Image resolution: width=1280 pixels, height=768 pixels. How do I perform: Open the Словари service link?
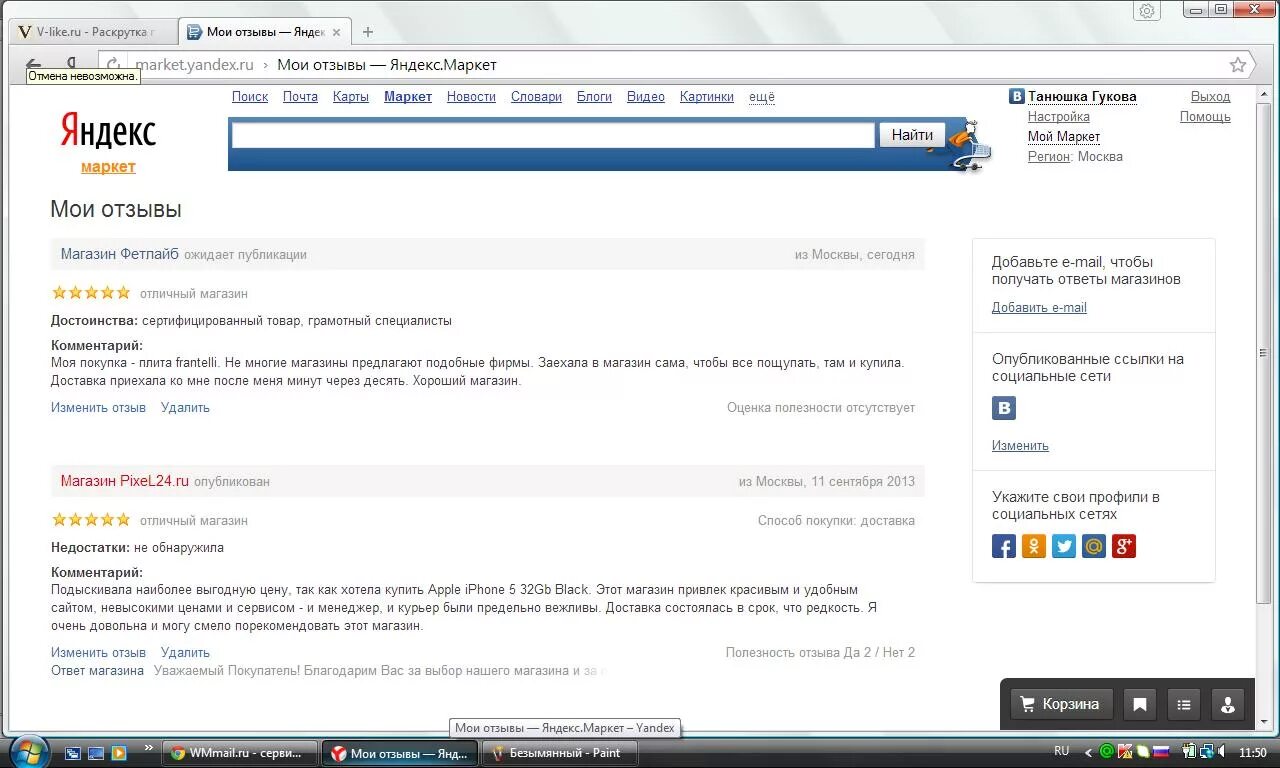536,97
